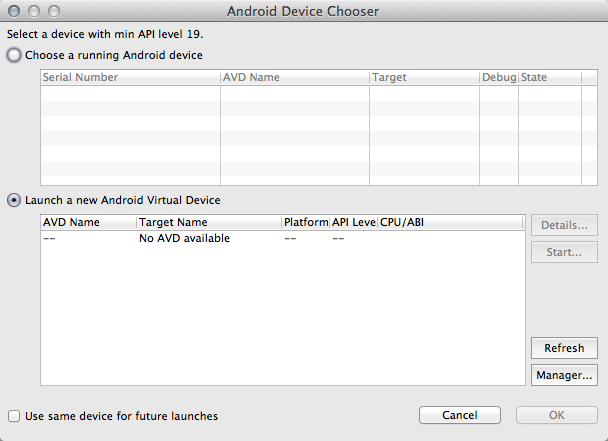The image size is (608, 441).
Task: Select the 'No AVD available' row
Action: tap(185, 238)
